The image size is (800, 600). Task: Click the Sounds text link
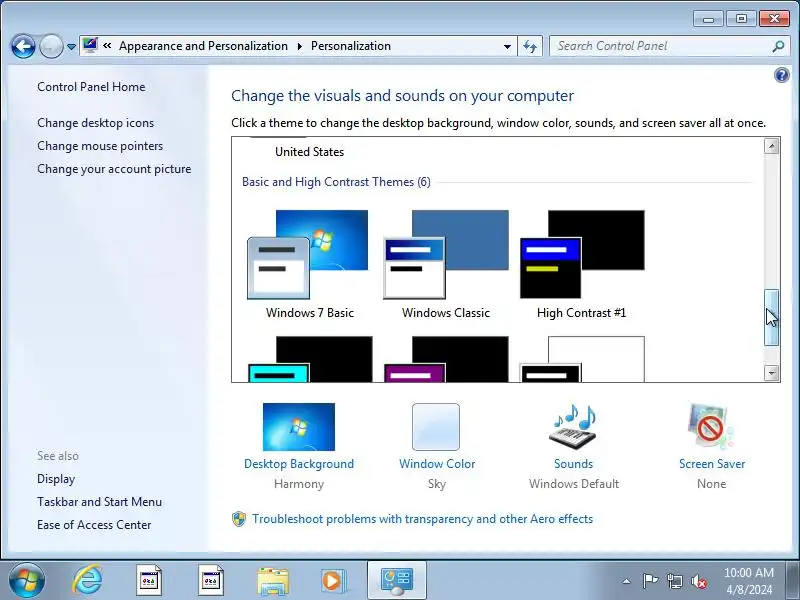point(573,464)
